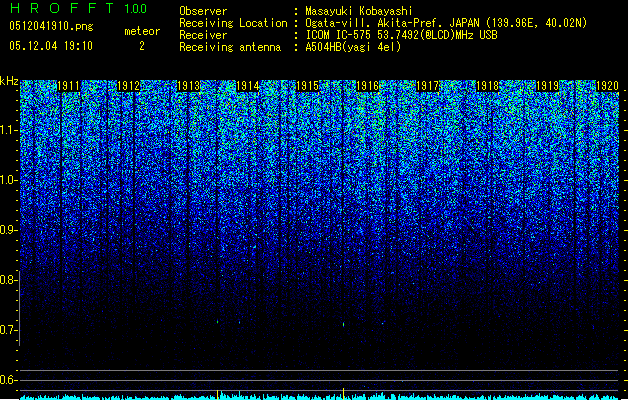
Task: Click the 0.9 kHz axis tick label
Action: (x=8, y=230)
